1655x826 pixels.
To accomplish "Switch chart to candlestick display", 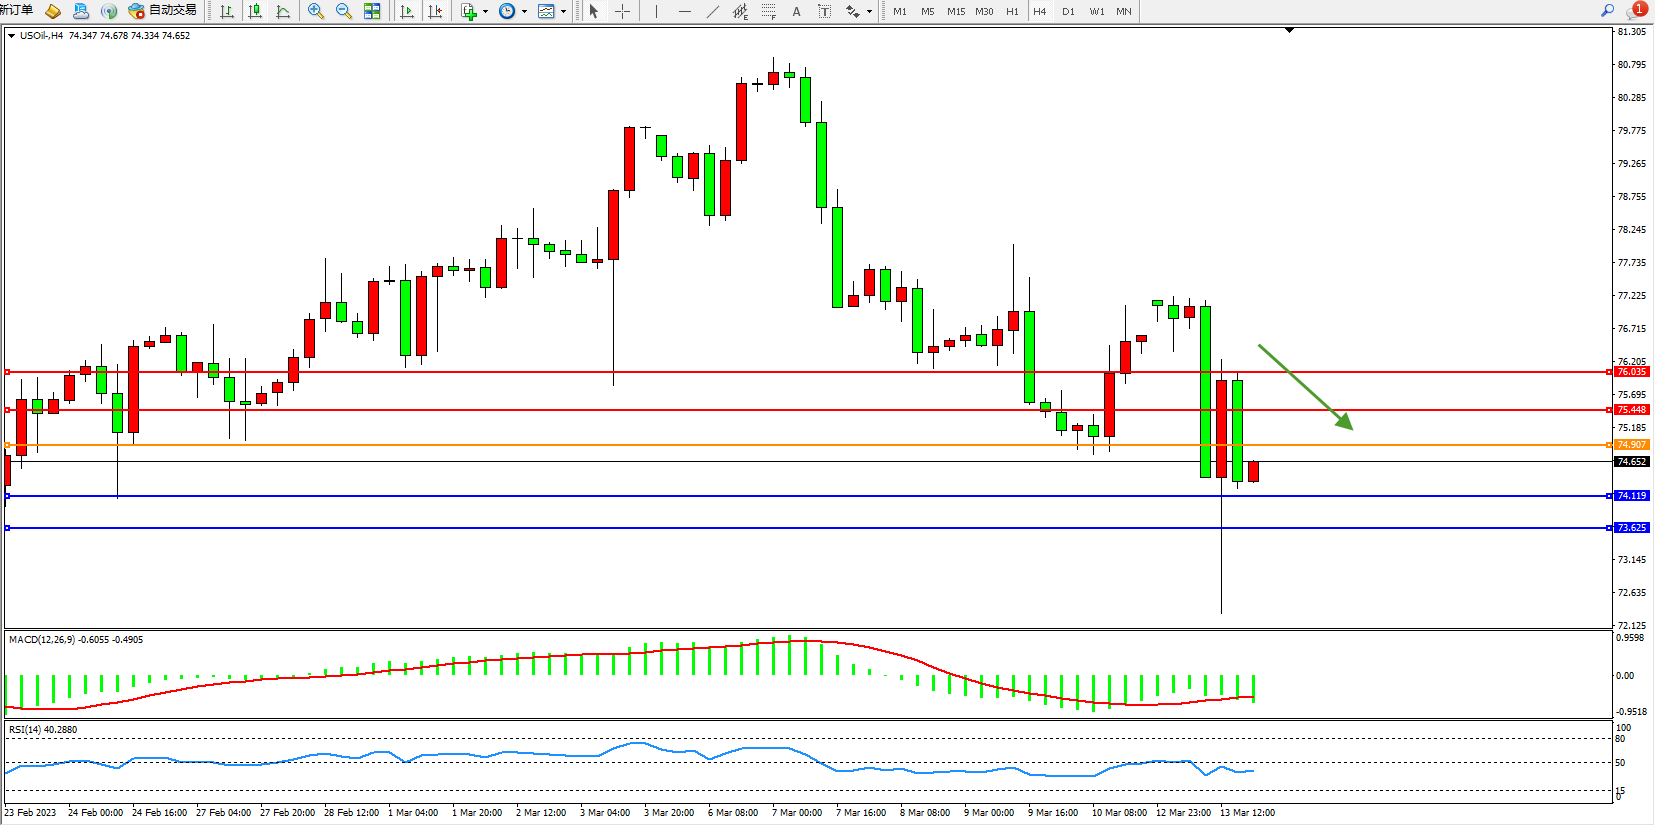I will tap(255, 11).
